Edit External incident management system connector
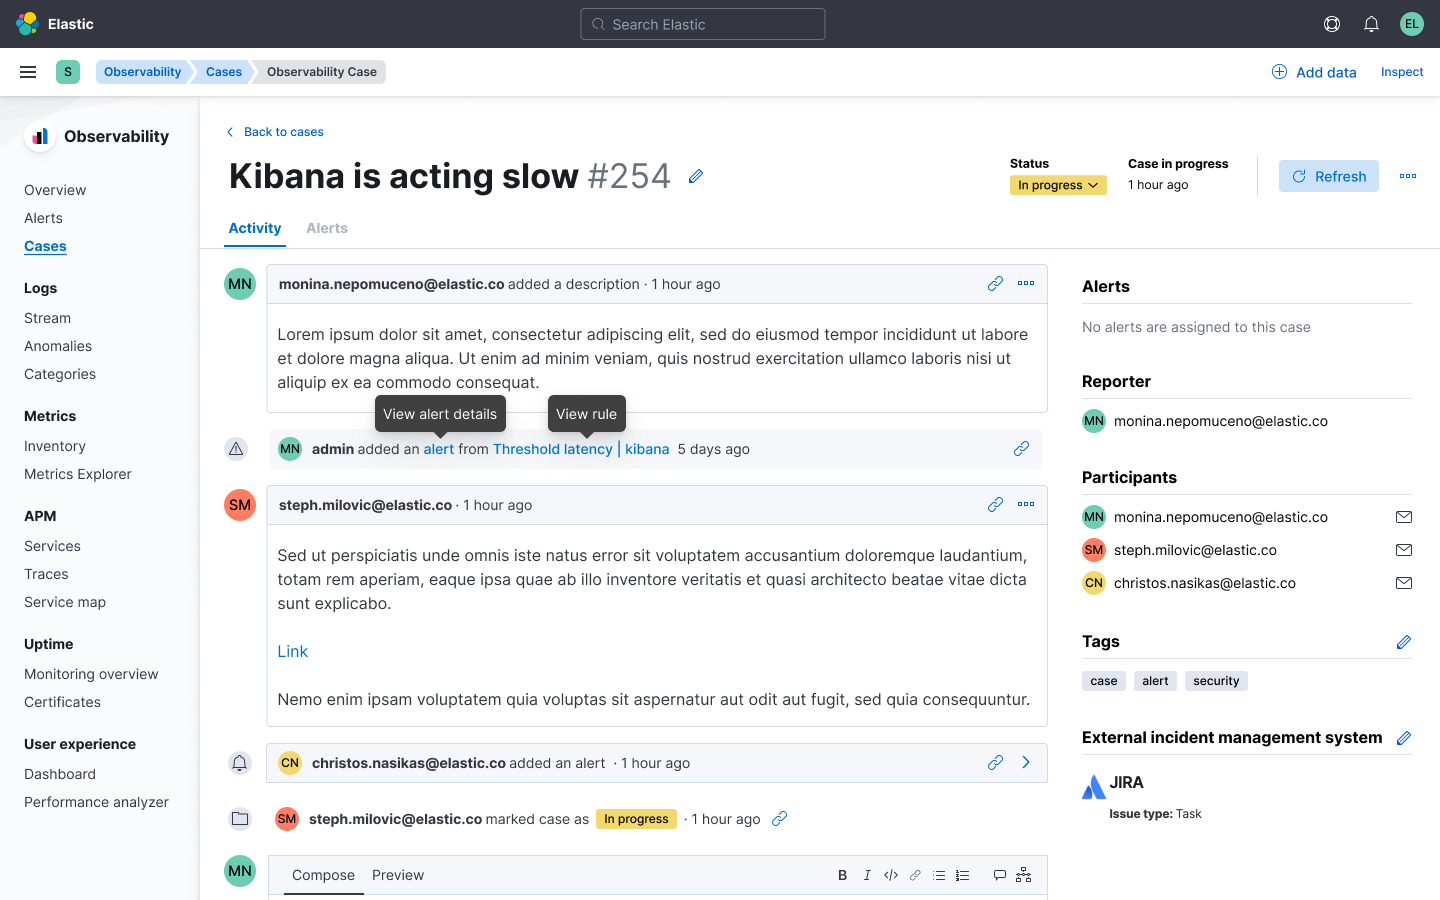This screenshot has width=1440, height=900. pyautogui.click(x=1404, y=738)
